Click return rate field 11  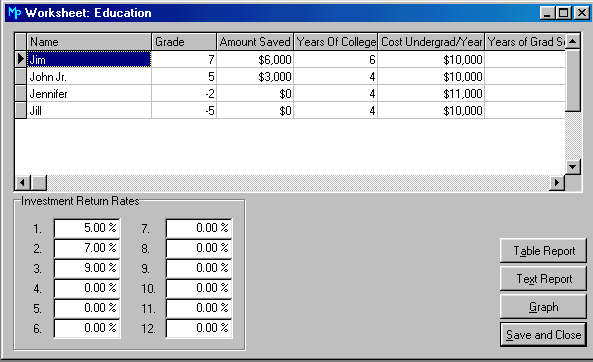[x=199, y=308]
